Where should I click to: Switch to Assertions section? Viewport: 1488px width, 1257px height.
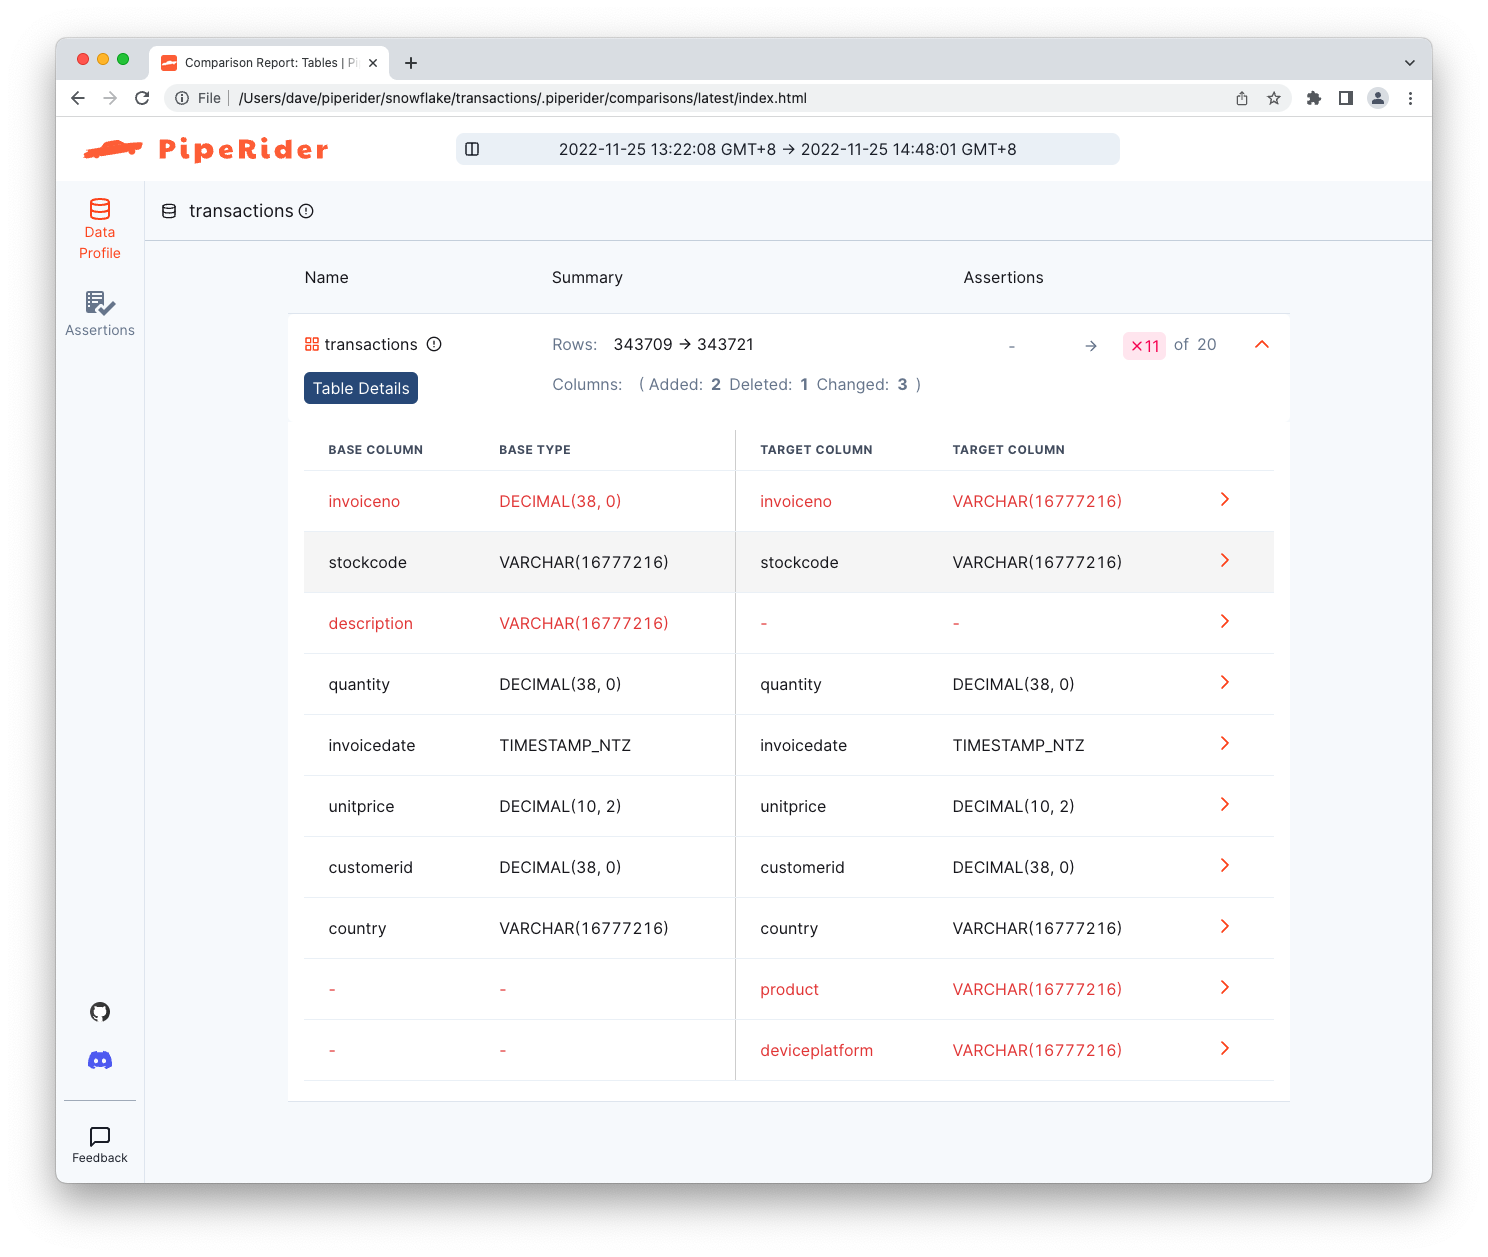[100, 314]
